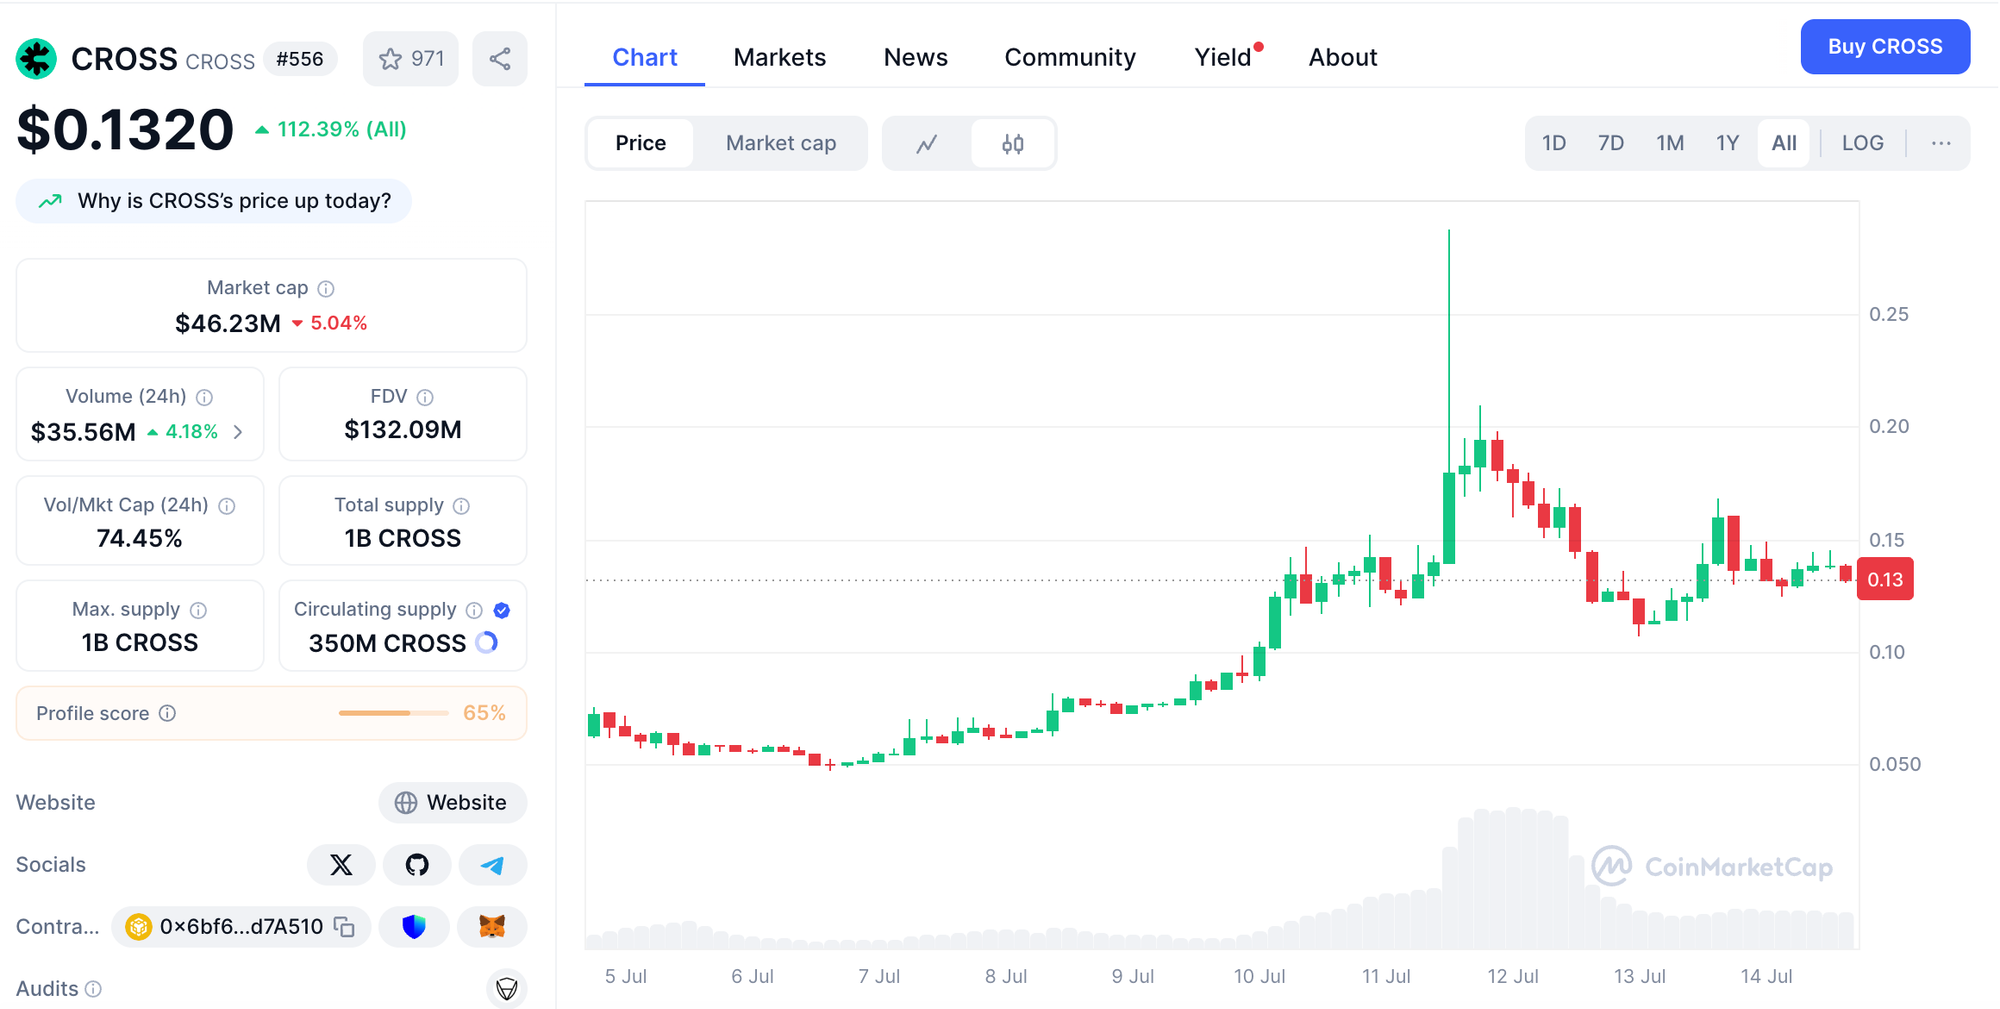
Task: Open the project Website link
Action: tap(452, 803)
